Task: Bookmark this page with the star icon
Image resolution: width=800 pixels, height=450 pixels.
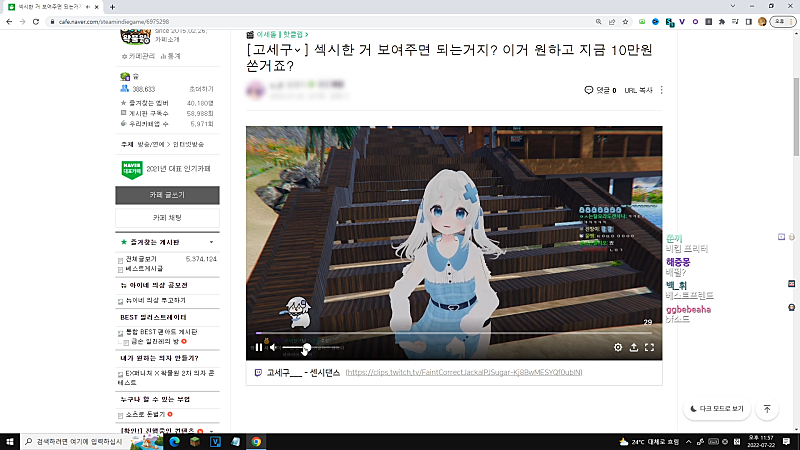Action: click(x=625, y=21)
